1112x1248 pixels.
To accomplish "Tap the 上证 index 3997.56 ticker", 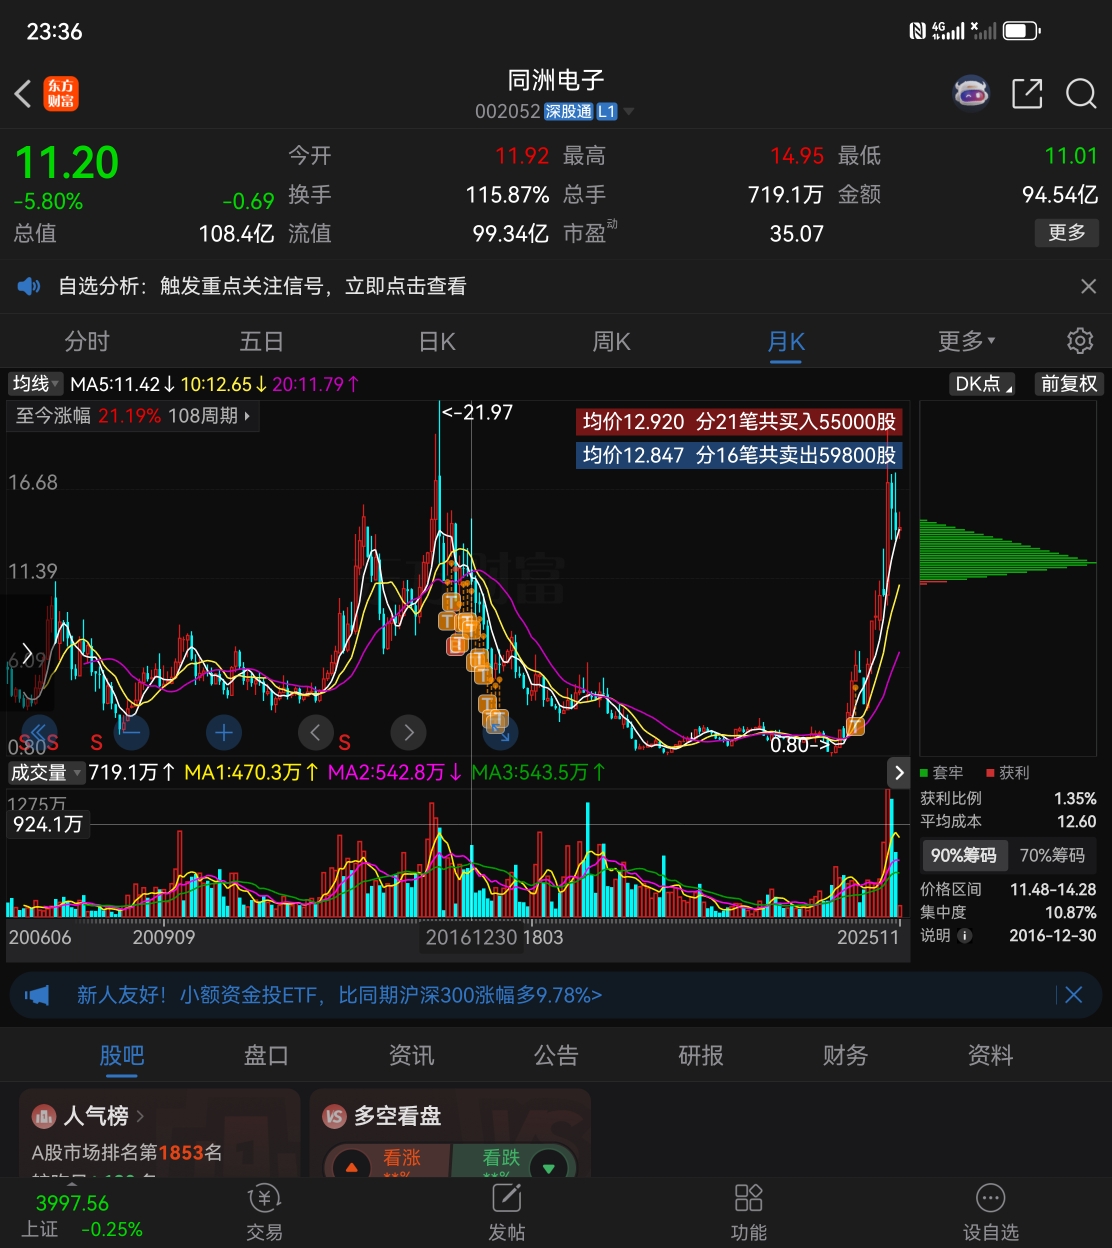I will [82, 1216].
